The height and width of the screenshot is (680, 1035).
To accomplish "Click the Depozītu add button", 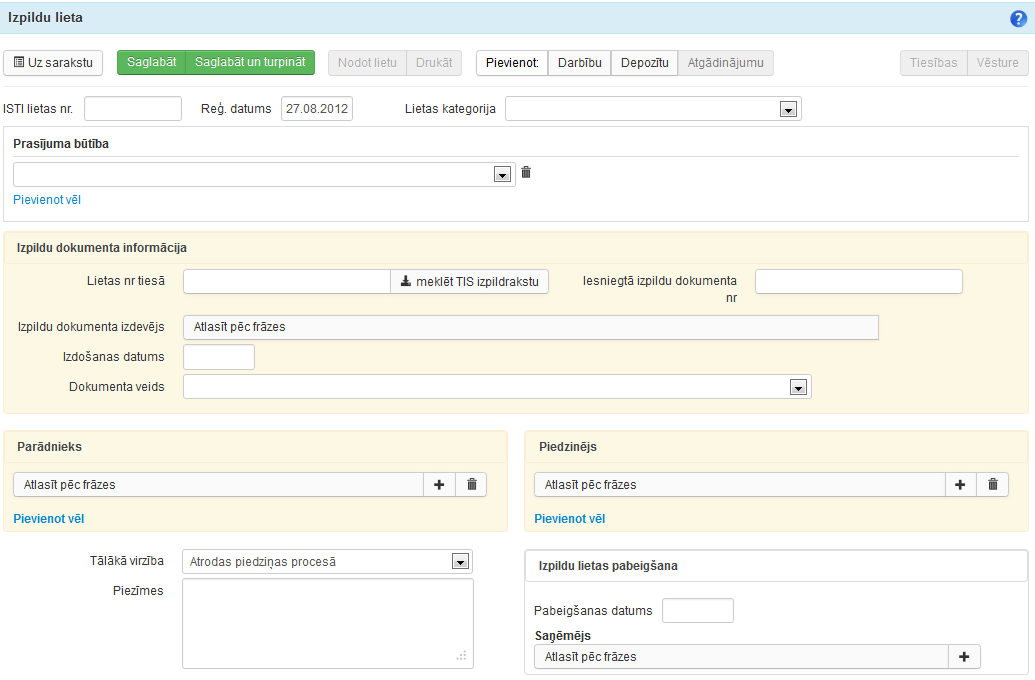I will (644, 63).
